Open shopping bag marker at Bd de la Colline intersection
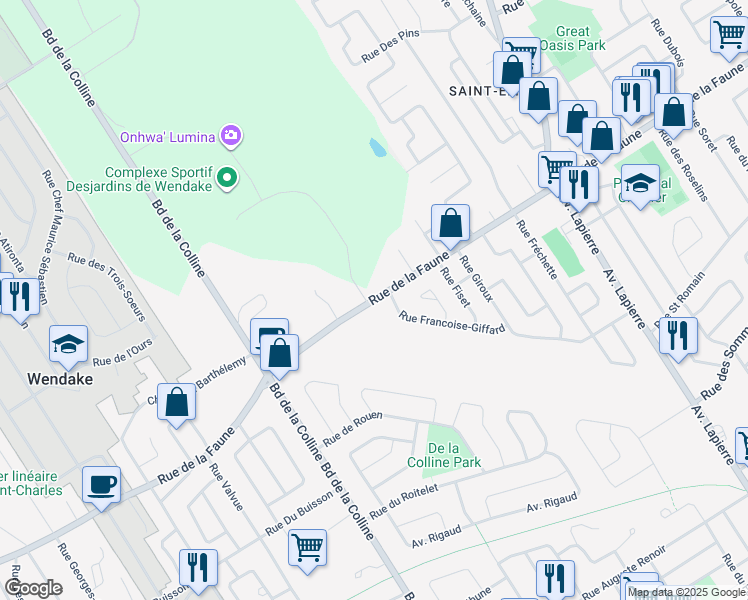The width and height of the screenshot is (748, 600). (x=281, y=353)
